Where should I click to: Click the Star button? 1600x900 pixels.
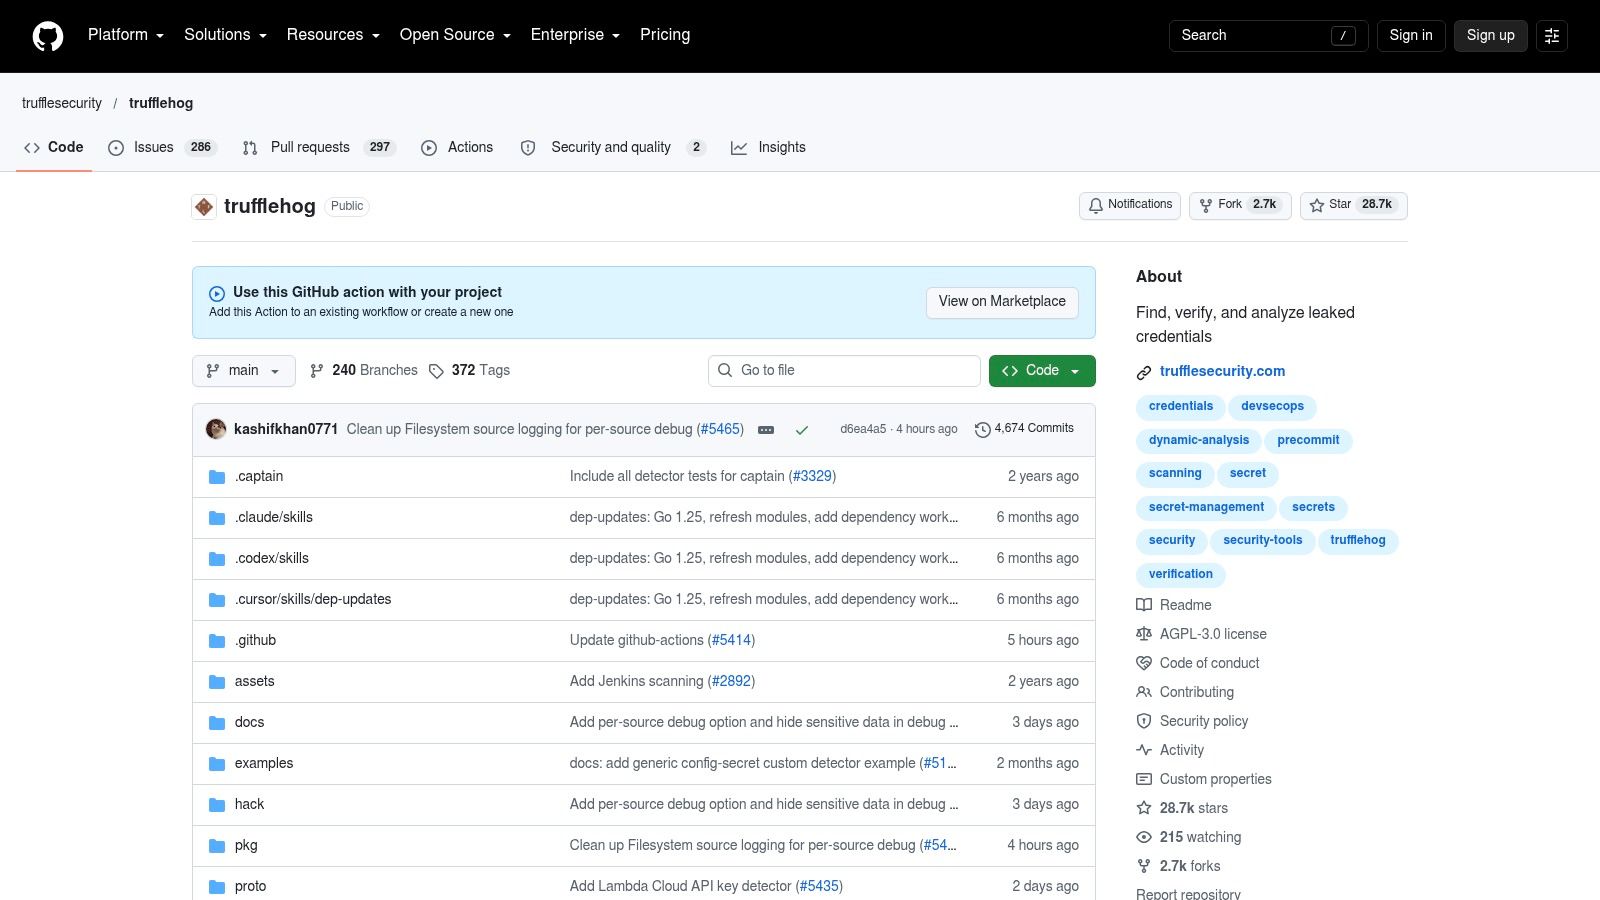pos(1354,205)
